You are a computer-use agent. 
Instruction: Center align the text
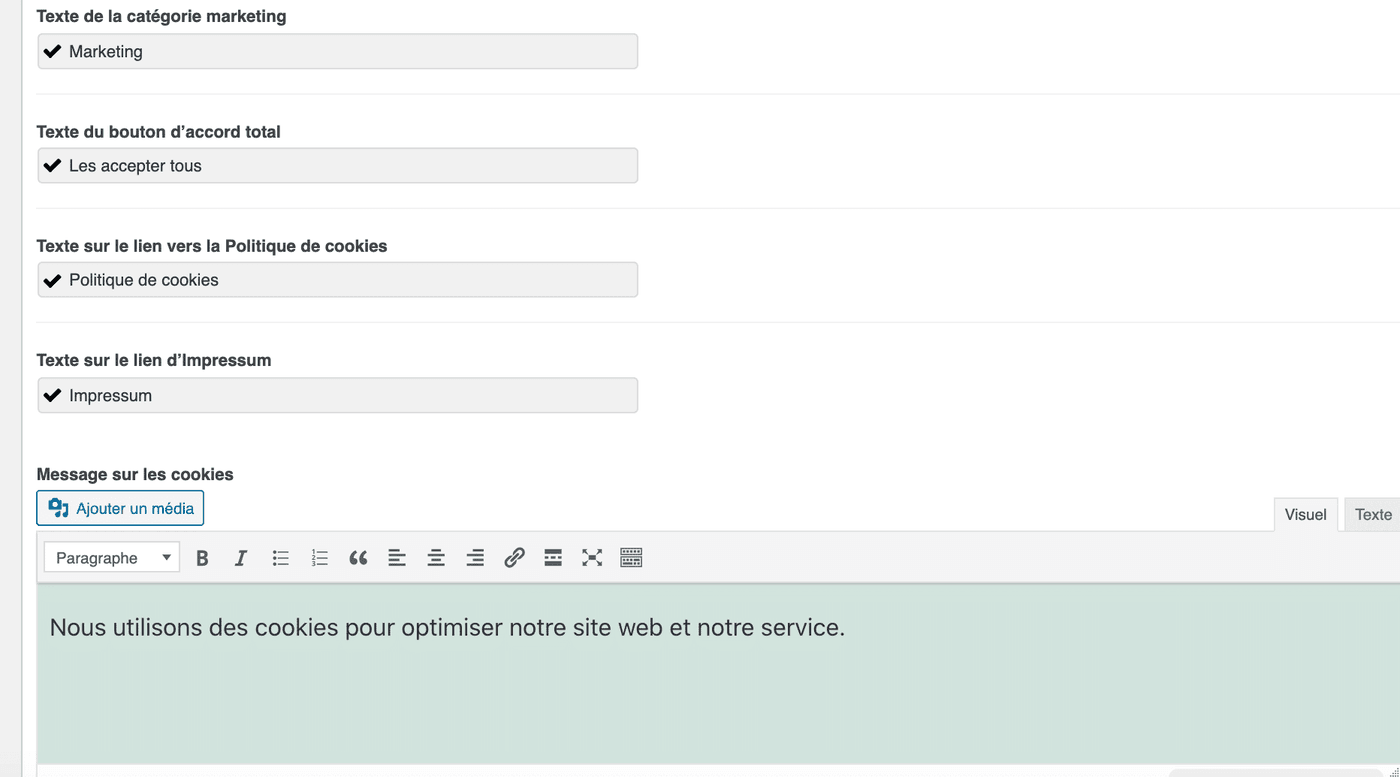tap(436, 558)
